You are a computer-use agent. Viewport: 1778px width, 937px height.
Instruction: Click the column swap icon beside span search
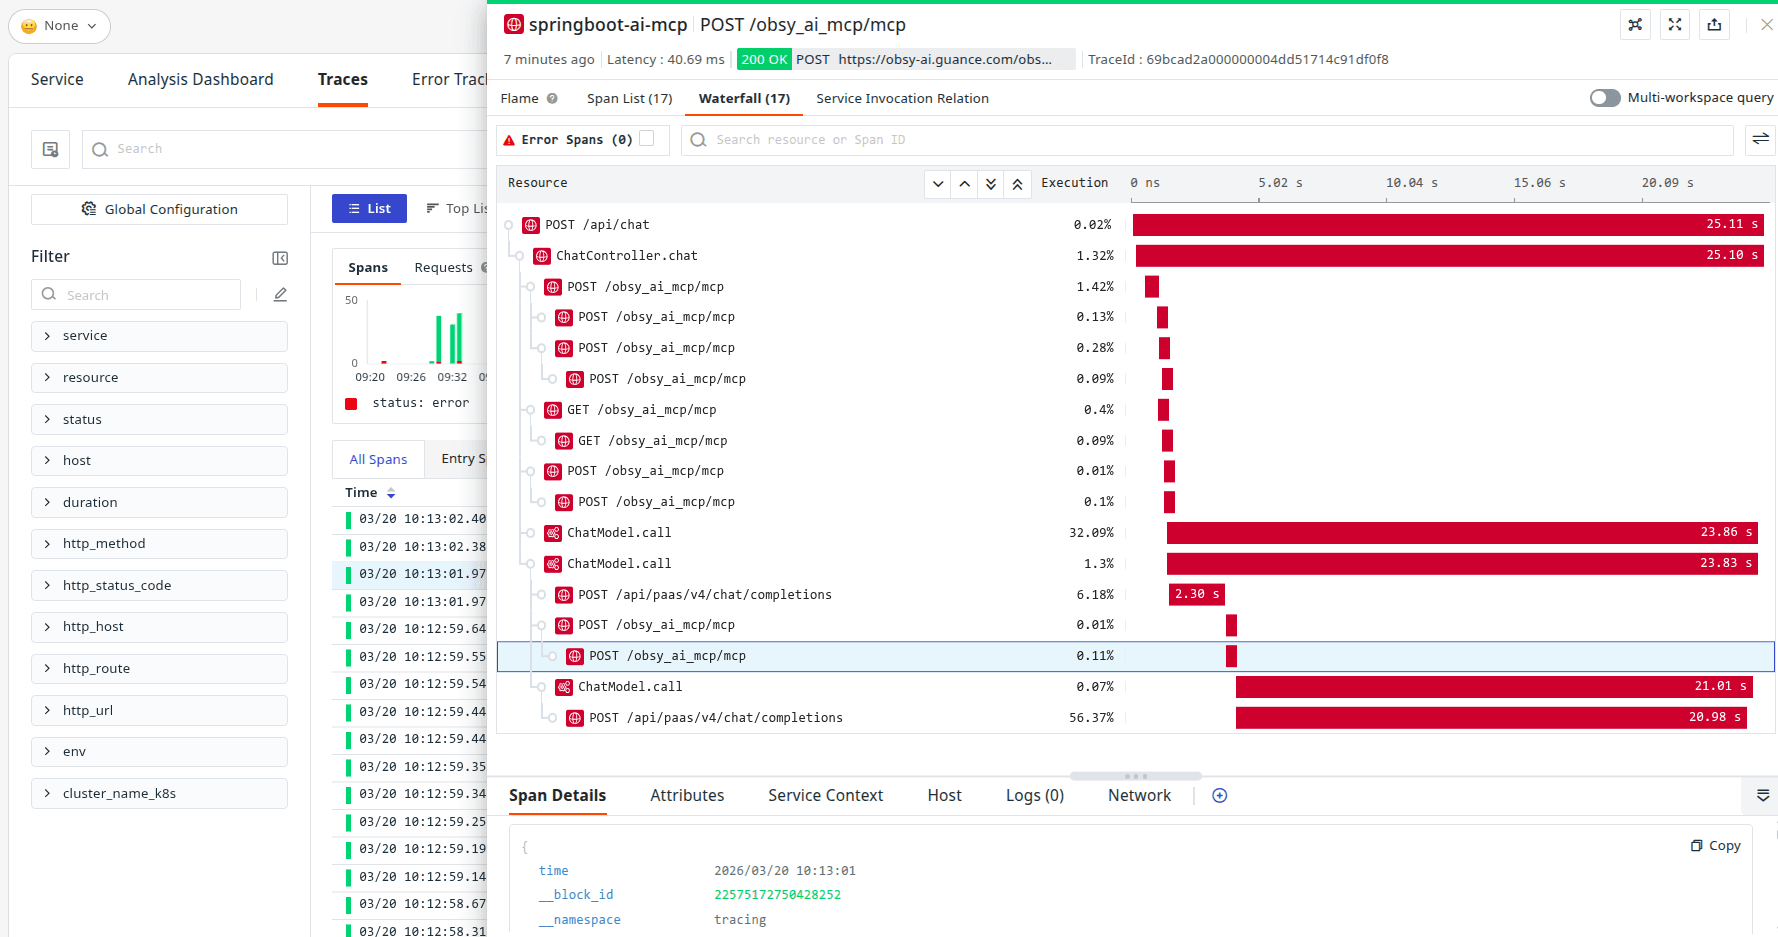click(1760, 140)
